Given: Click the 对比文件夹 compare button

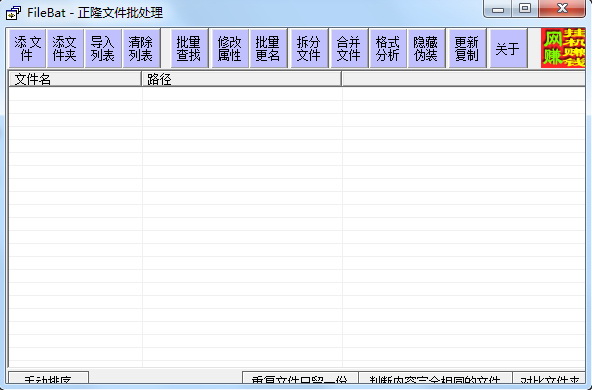Looking at the screenshot, I should tap(549, 378).
